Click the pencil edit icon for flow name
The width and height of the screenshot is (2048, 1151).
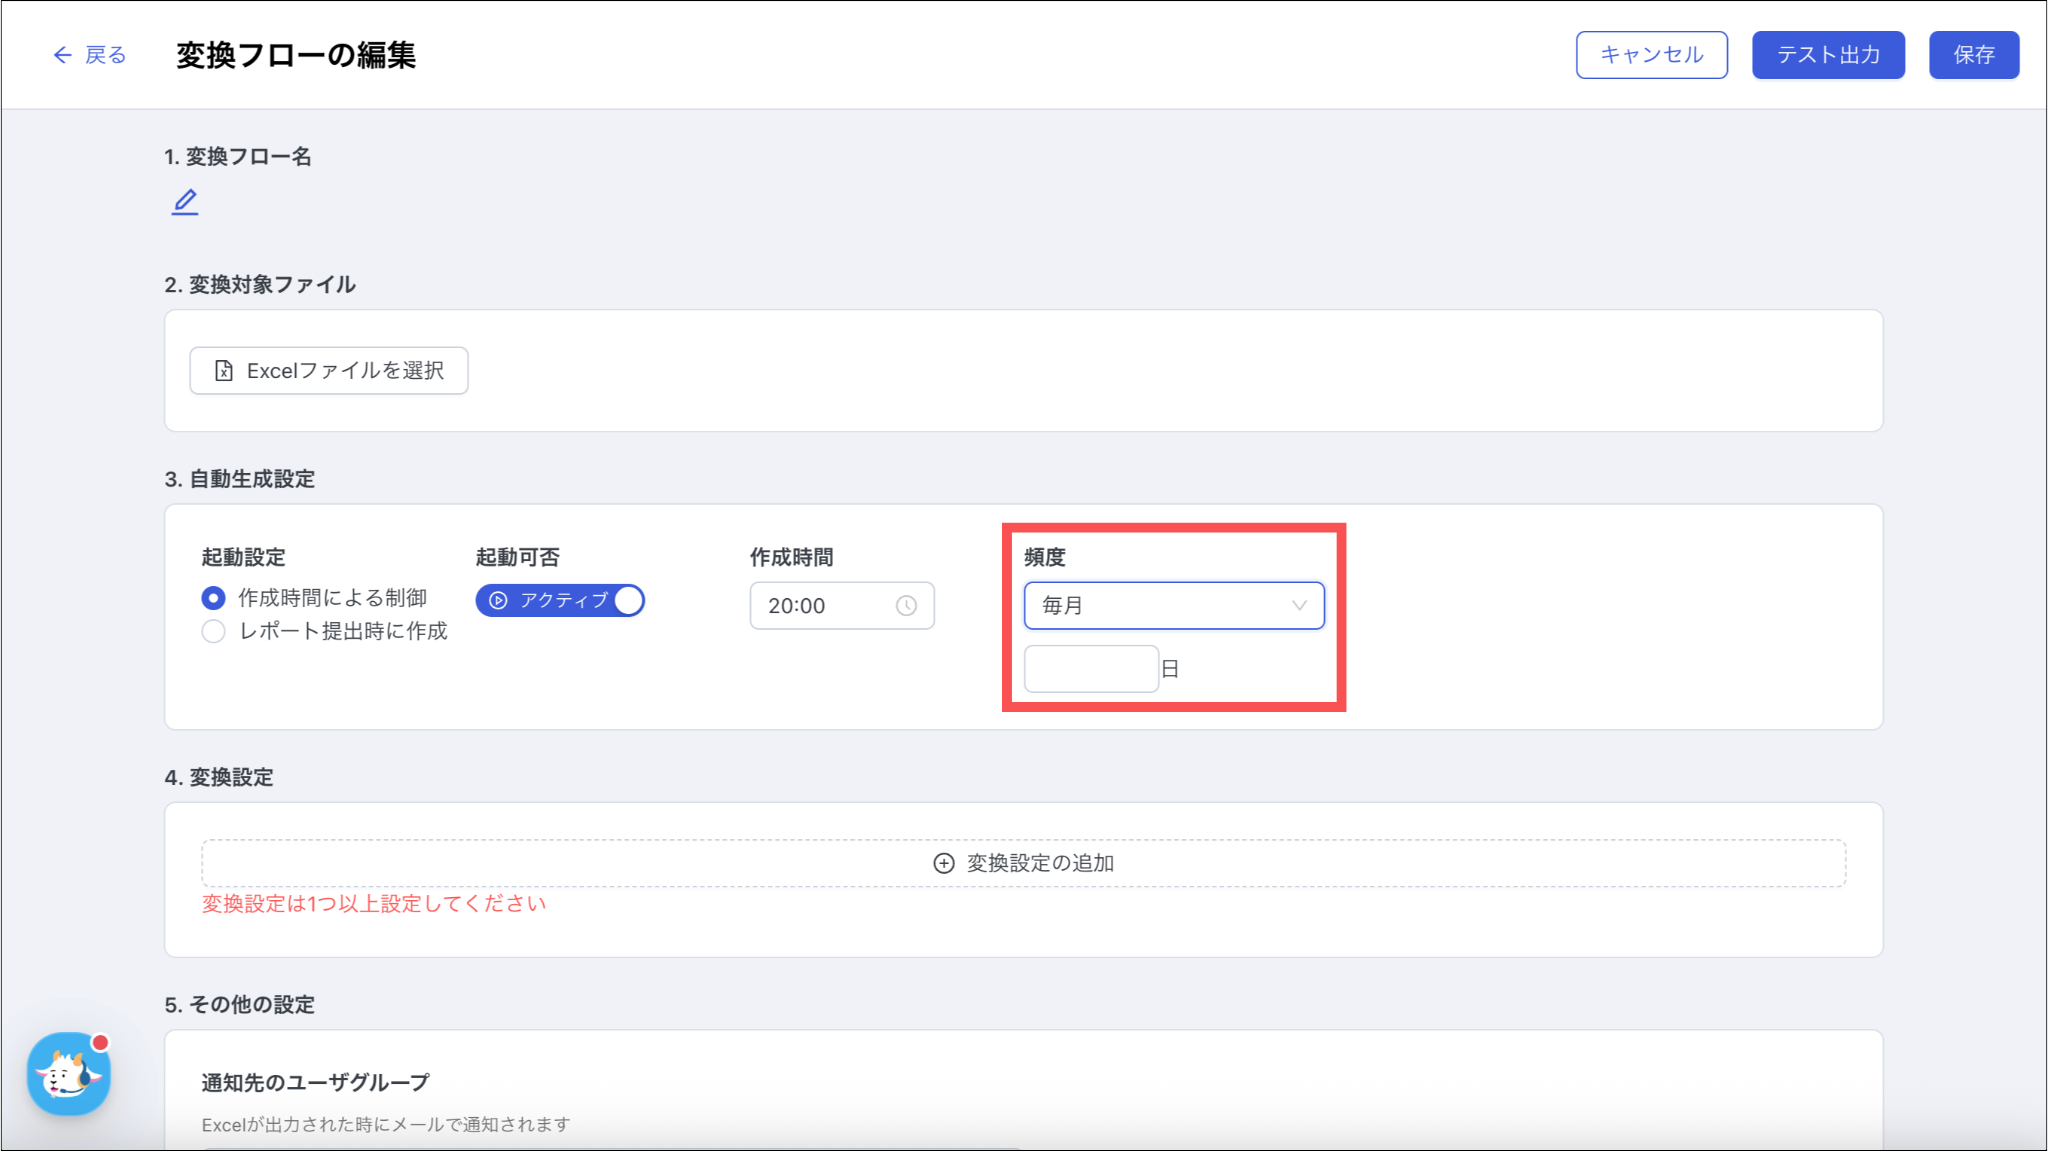pyautogui.click(x=185, y=202)
